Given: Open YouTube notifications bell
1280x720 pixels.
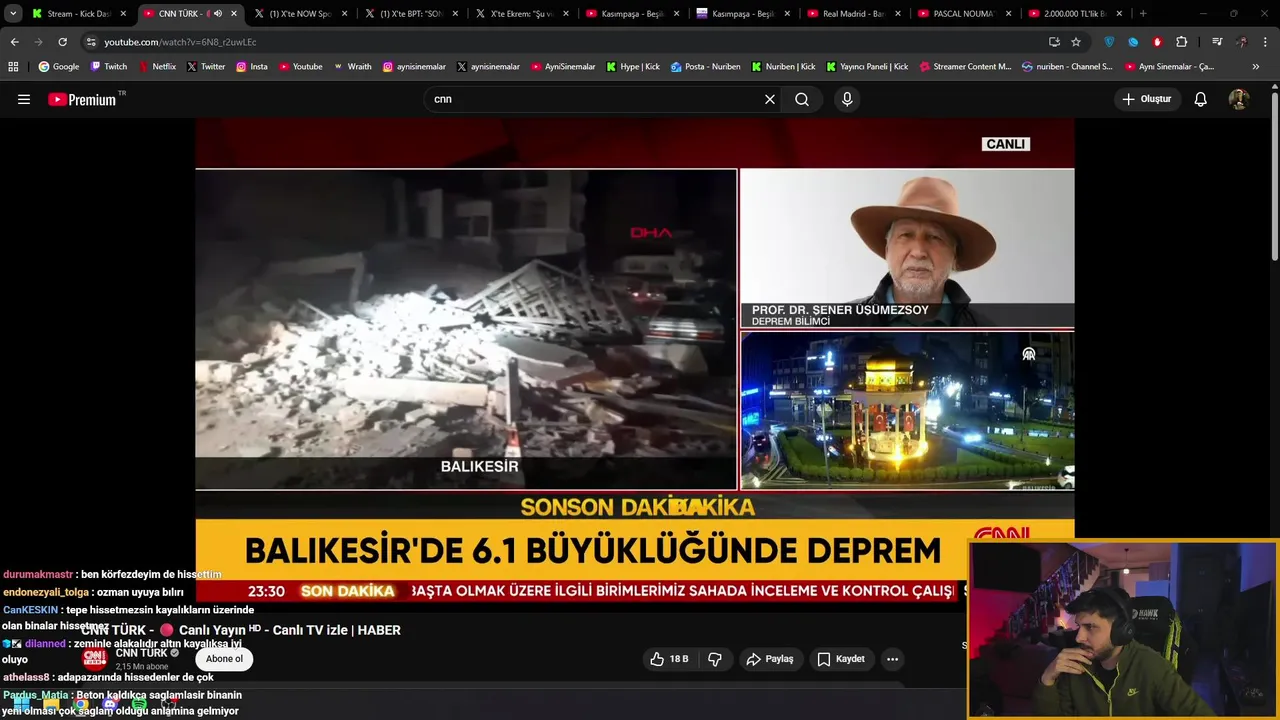Looking at the screenshot, I should click(x=1201, y=99).
